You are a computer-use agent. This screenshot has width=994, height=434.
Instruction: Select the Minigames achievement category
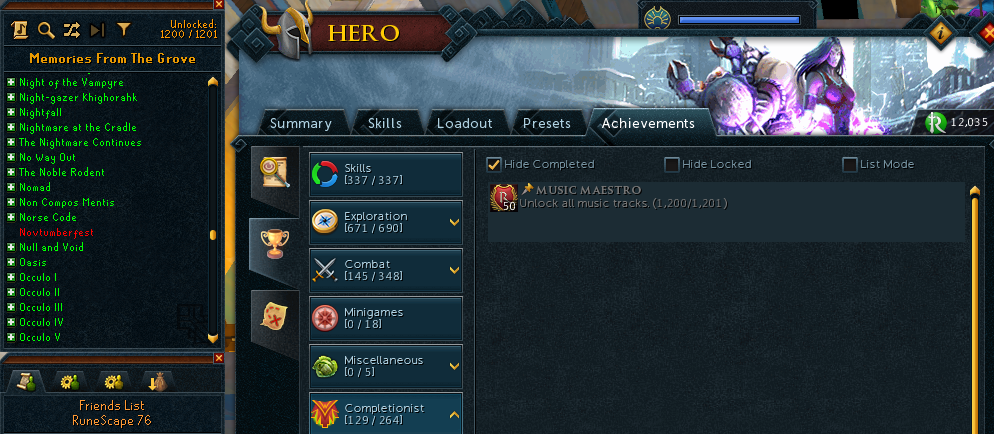coord(386,318)
